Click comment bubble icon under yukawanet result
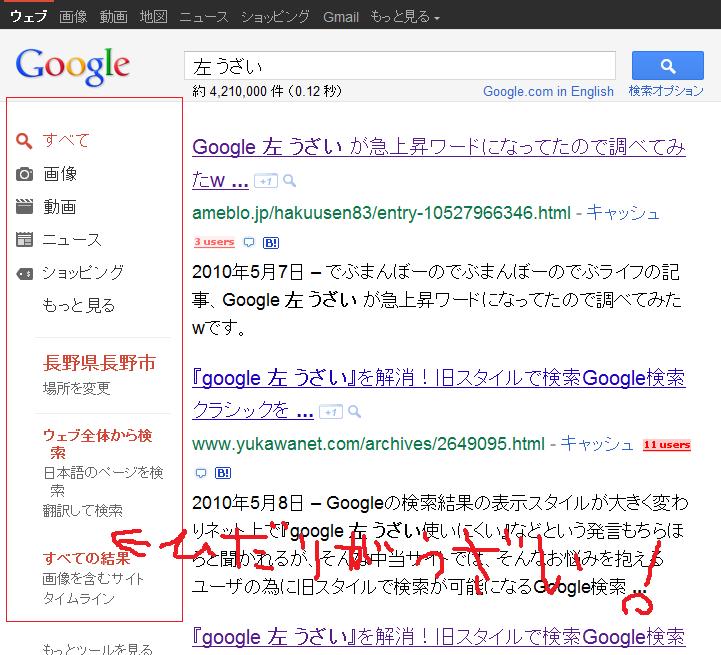 [201, 473]
